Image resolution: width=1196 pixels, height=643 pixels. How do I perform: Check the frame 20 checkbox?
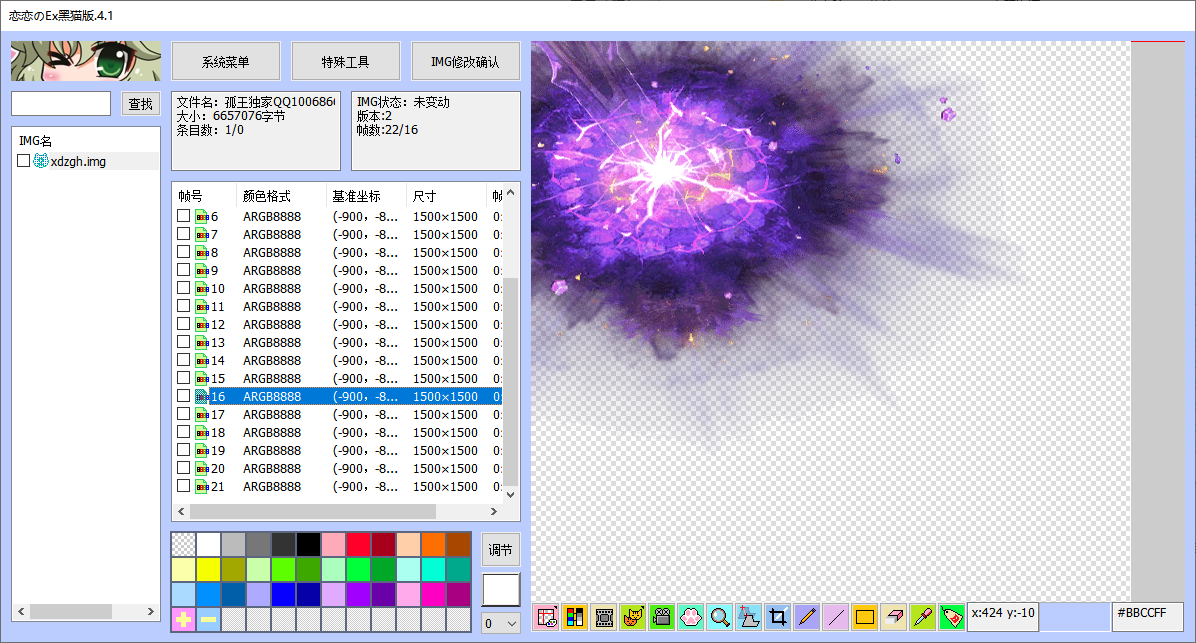(x=183, y=468)
